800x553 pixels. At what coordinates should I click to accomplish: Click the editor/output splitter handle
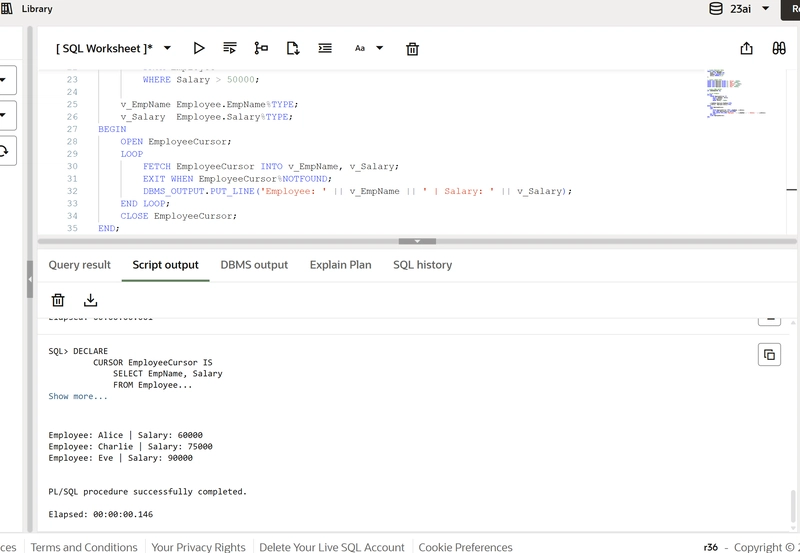pyautogui.click(x=417, y=241)
